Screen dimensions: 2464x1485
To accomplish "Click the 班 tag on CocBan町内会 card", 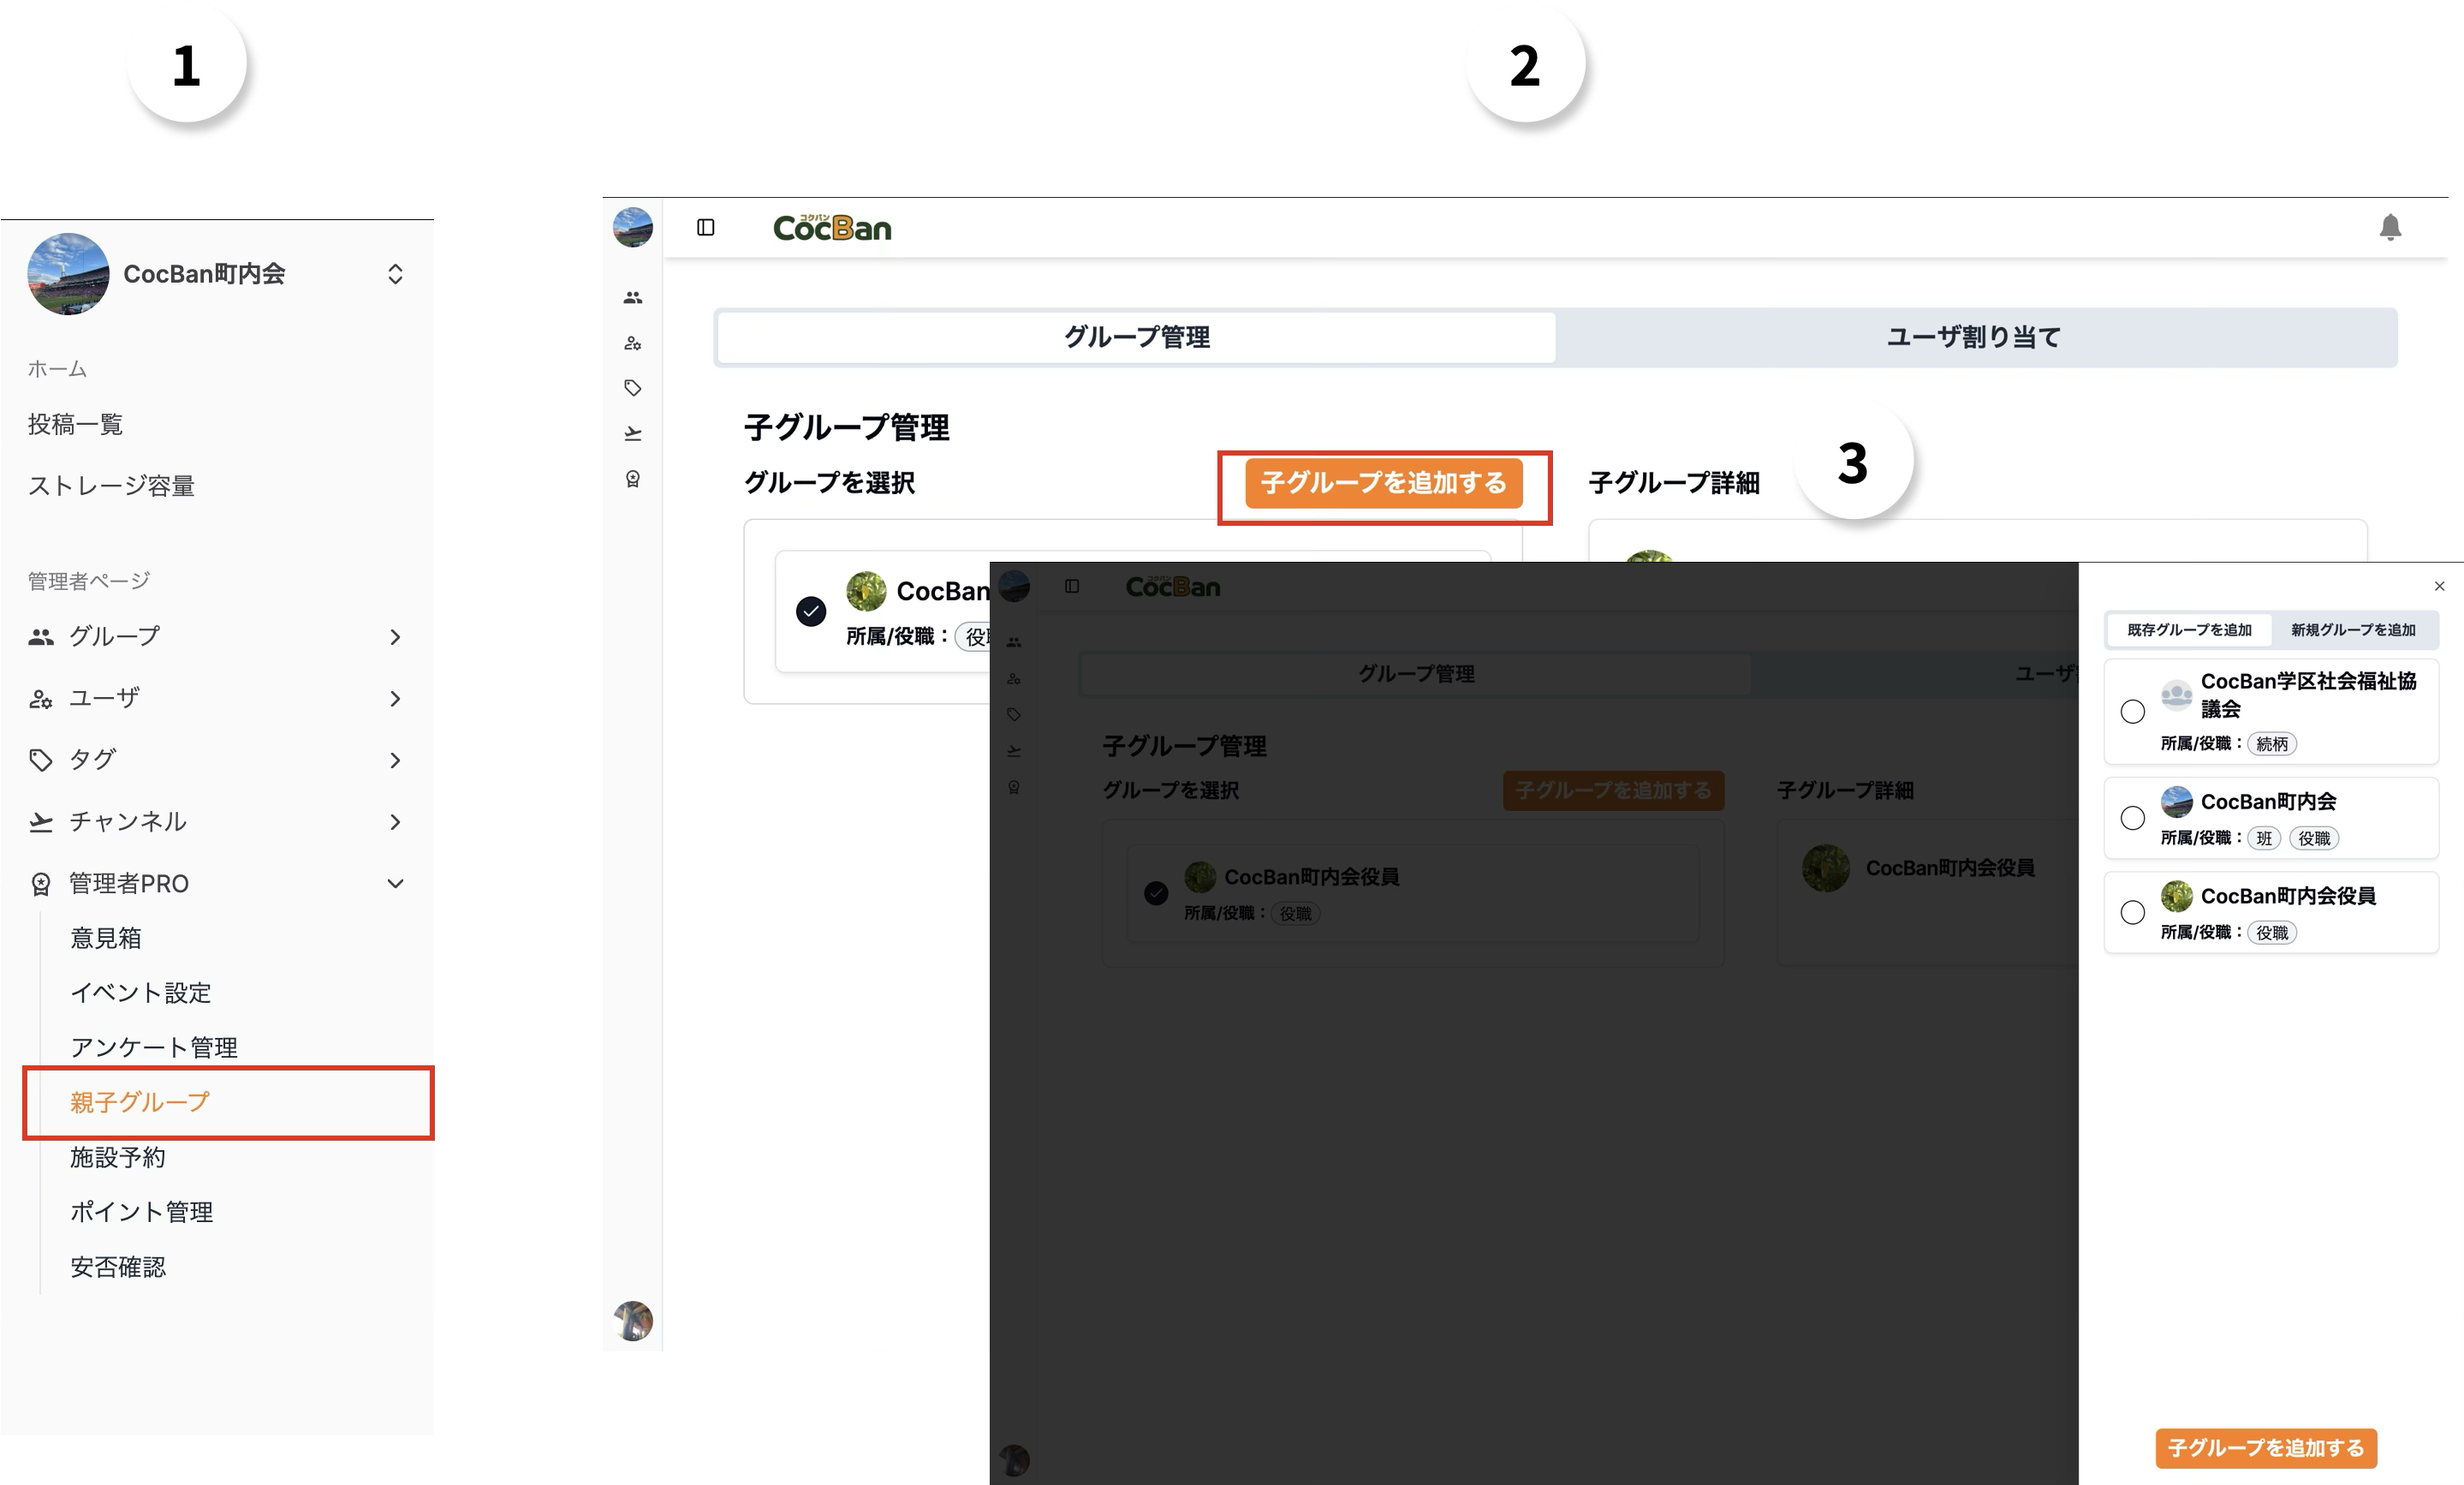I will tap(2263, 838).
